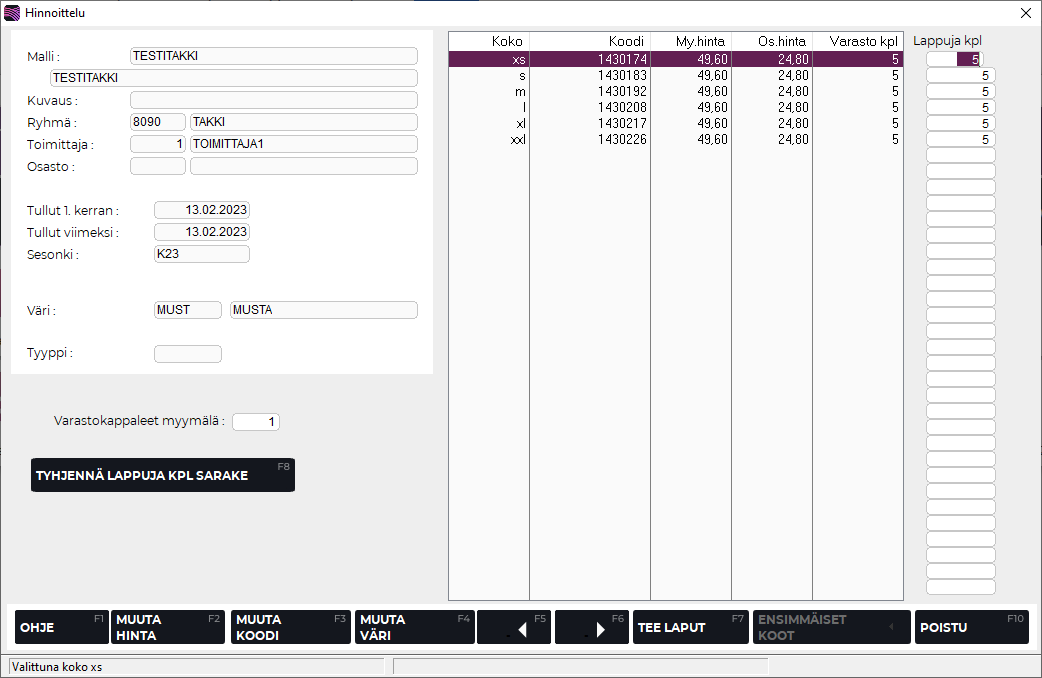The height and width of the screenshot is (678, 1042).
Task: Click MUUTA HINTA button
Action: click(x=167, y=627)
